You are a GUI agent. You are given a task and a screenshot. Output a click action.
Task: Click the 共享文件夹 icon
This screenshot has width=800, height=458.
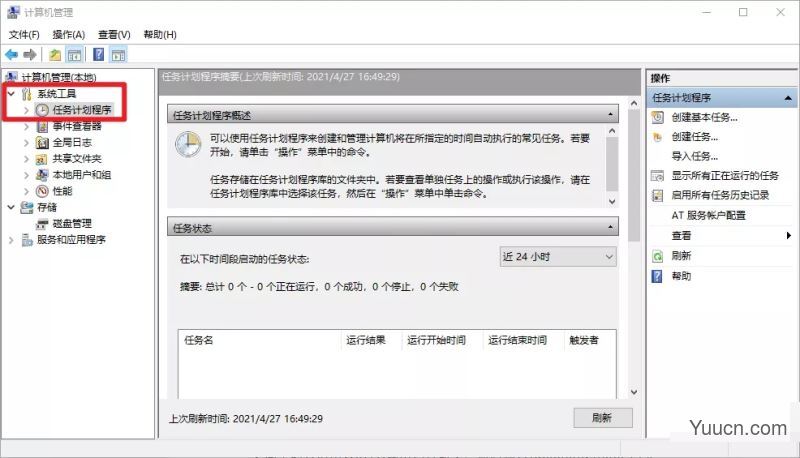[42, 159]
